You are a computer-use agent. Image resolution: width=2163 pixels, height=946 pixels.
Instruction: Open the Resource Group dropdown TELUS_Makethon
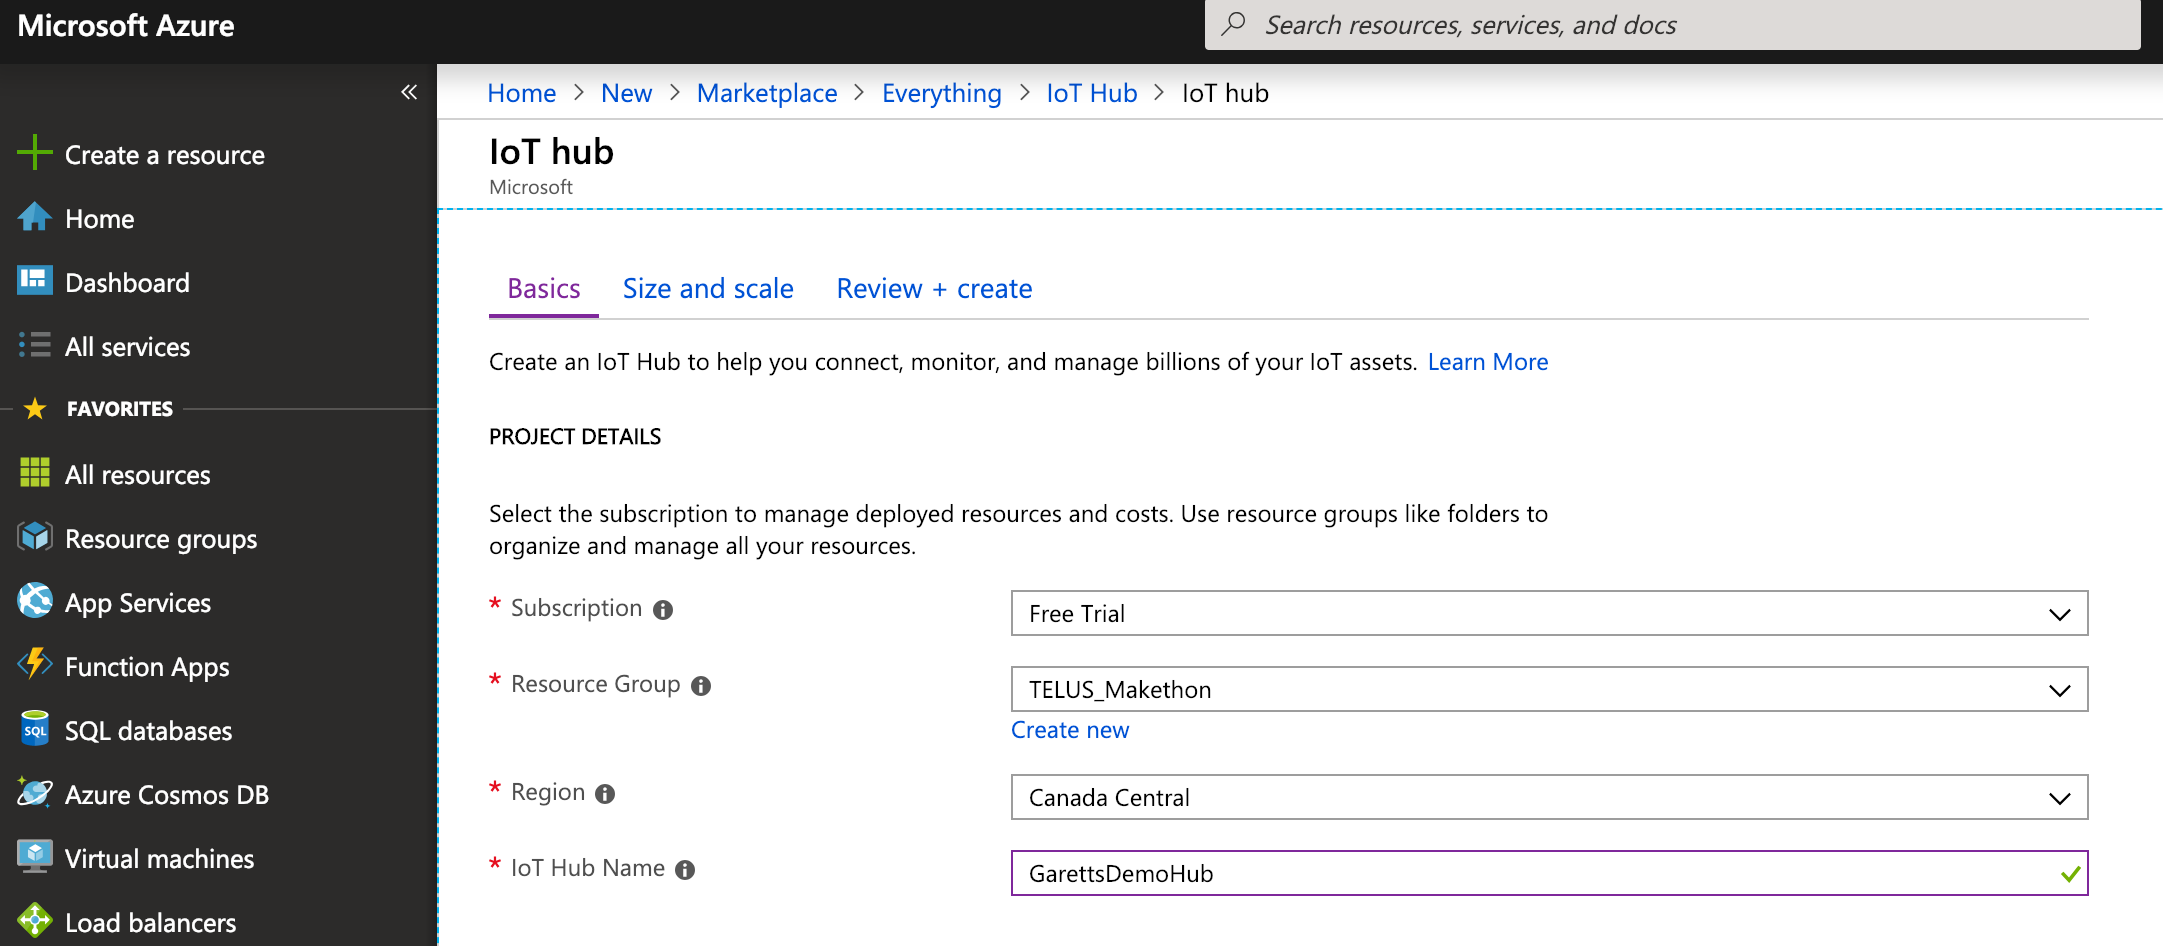pyautogui.click(x=1549, y=689)
